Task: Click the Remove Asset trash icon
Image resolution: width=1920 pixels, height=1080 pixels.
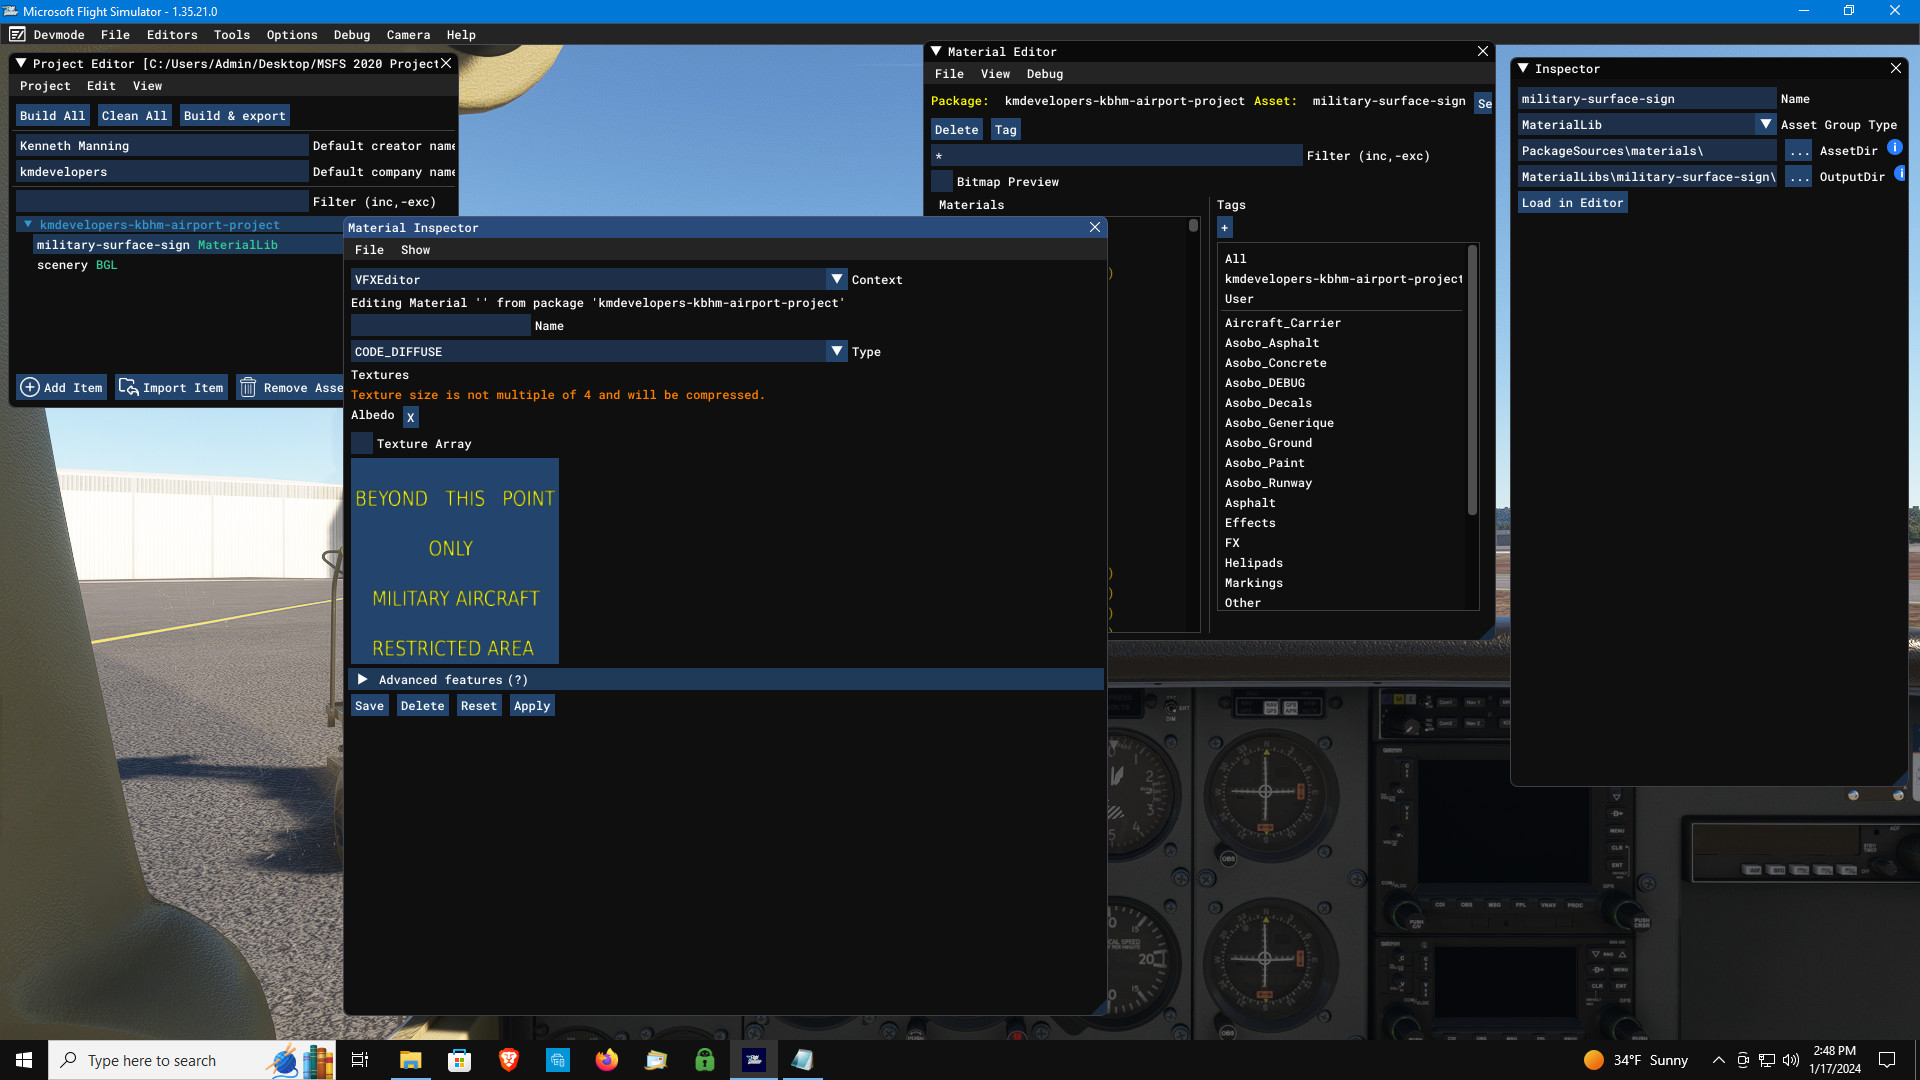Action: pyautogui.click(x=248, y=387)
